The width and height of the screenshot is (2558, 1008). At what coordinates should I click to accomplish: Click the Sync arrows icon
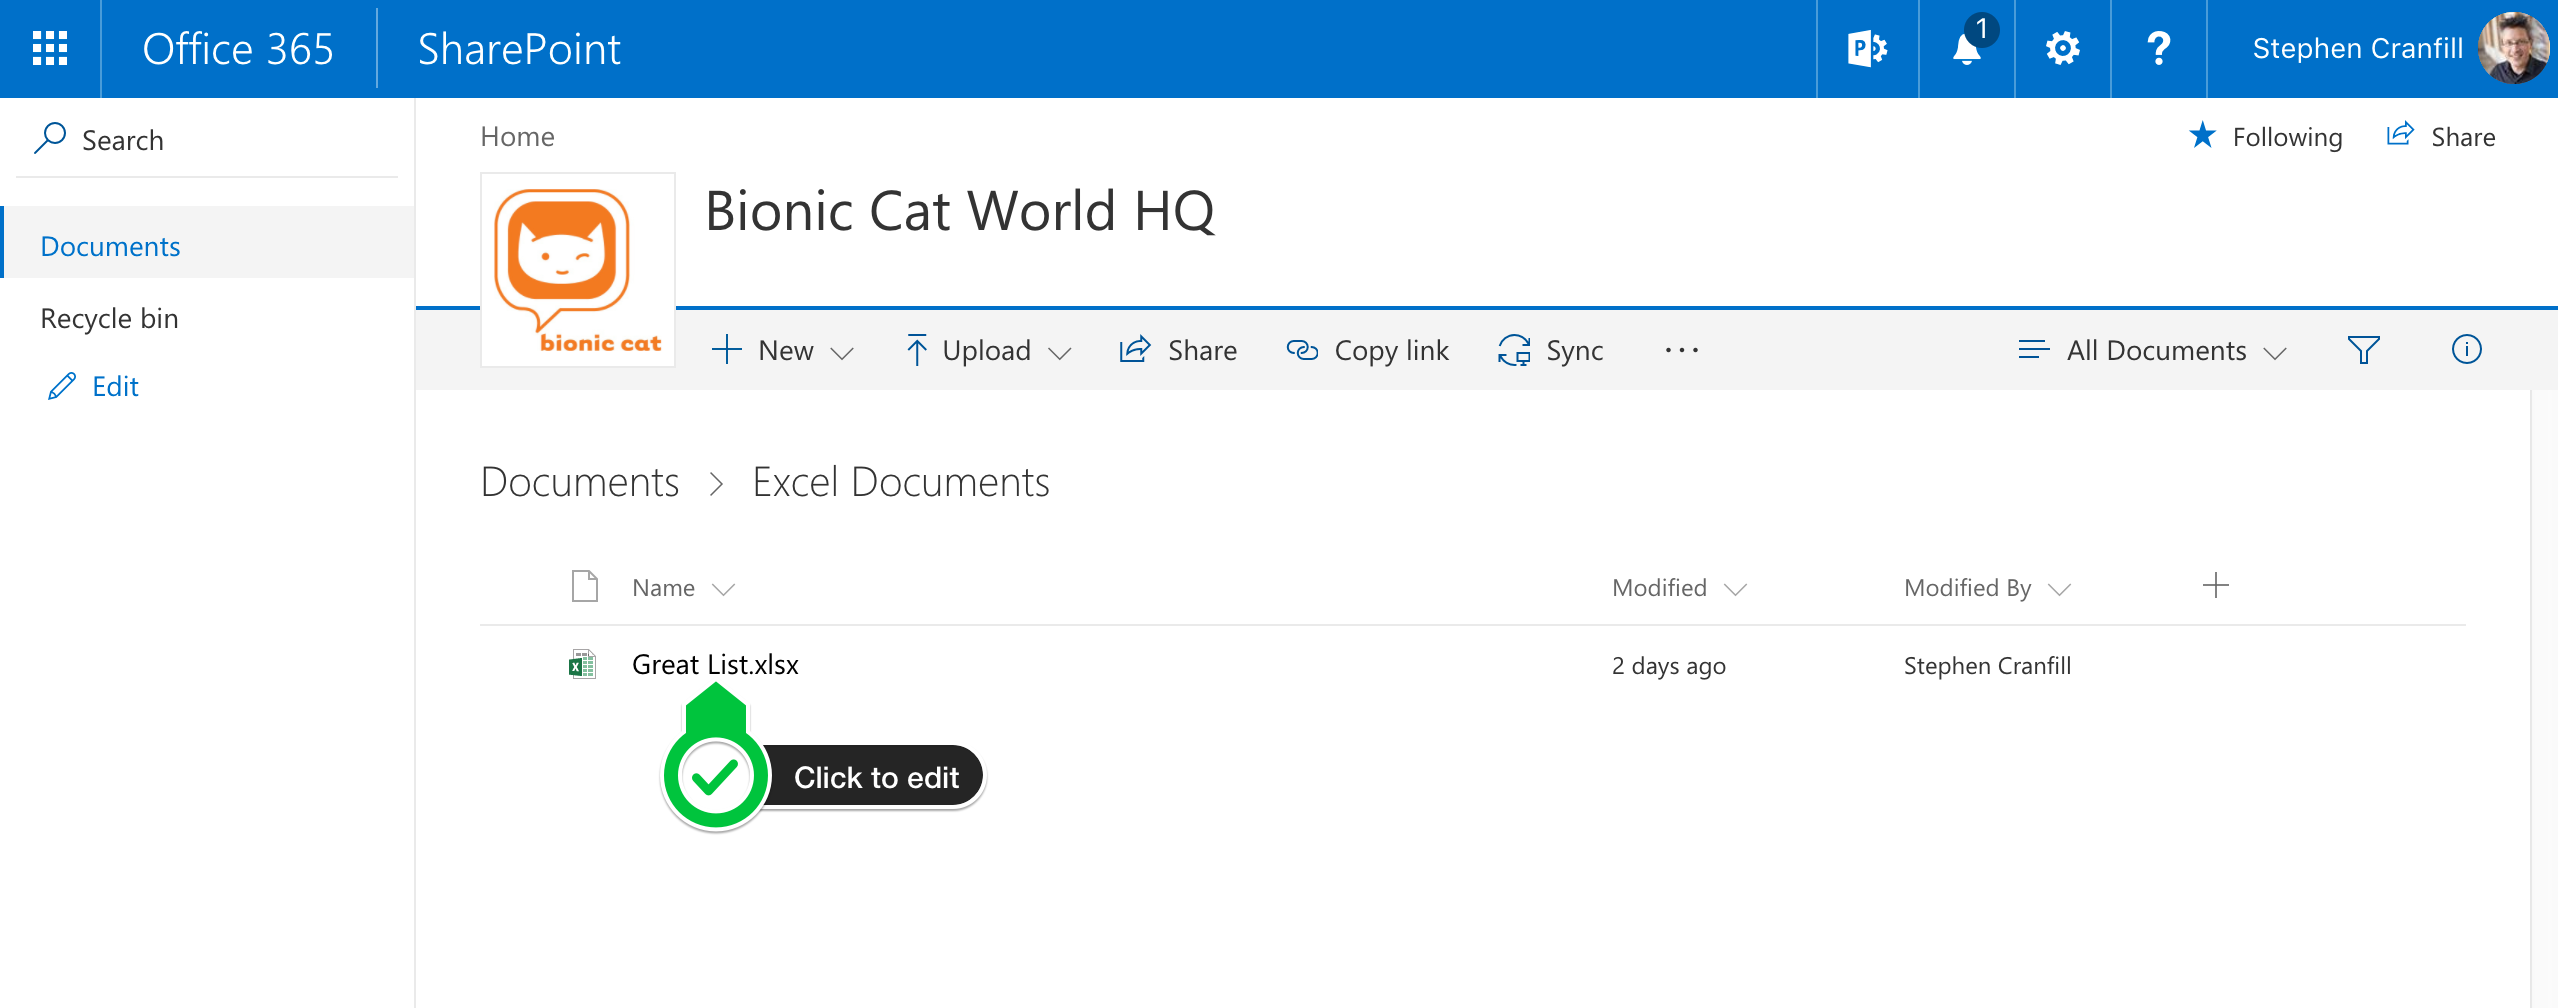click(1514, 350)
